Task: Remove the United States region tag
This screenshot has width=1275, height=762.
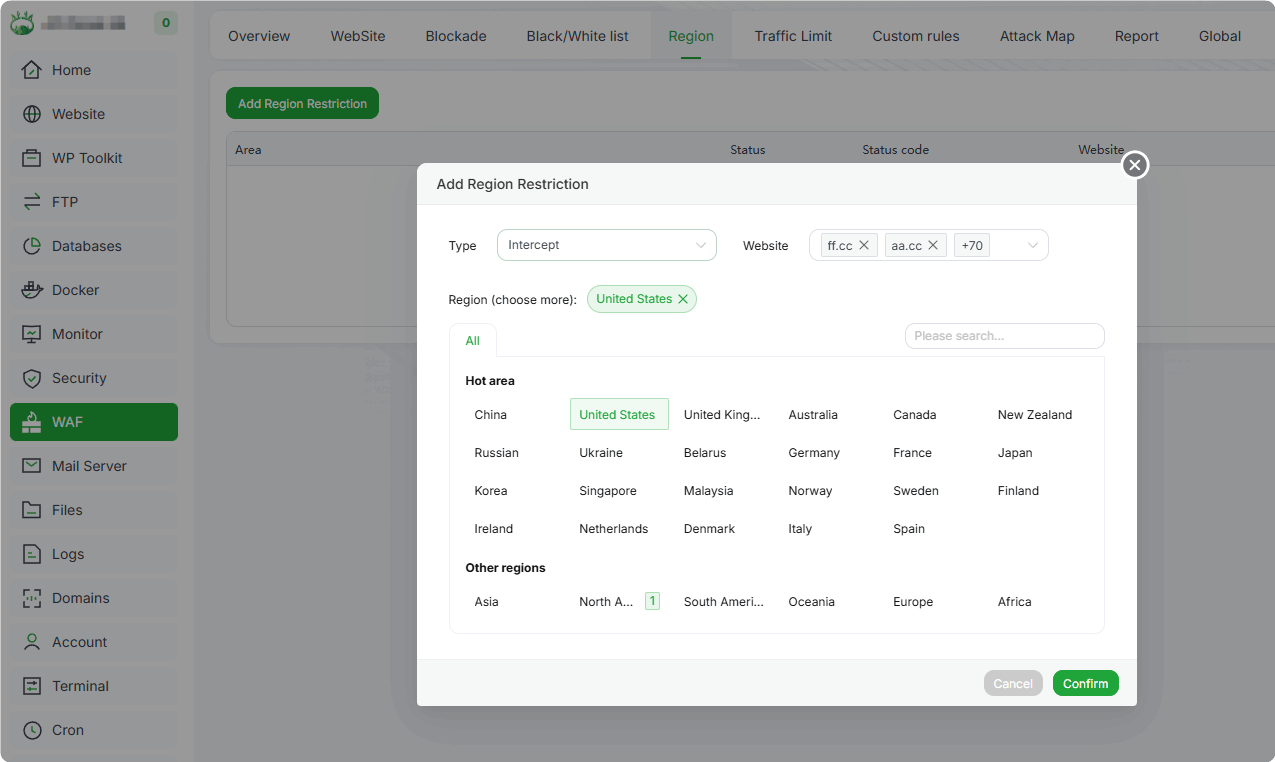Action: tap(683, 299)
